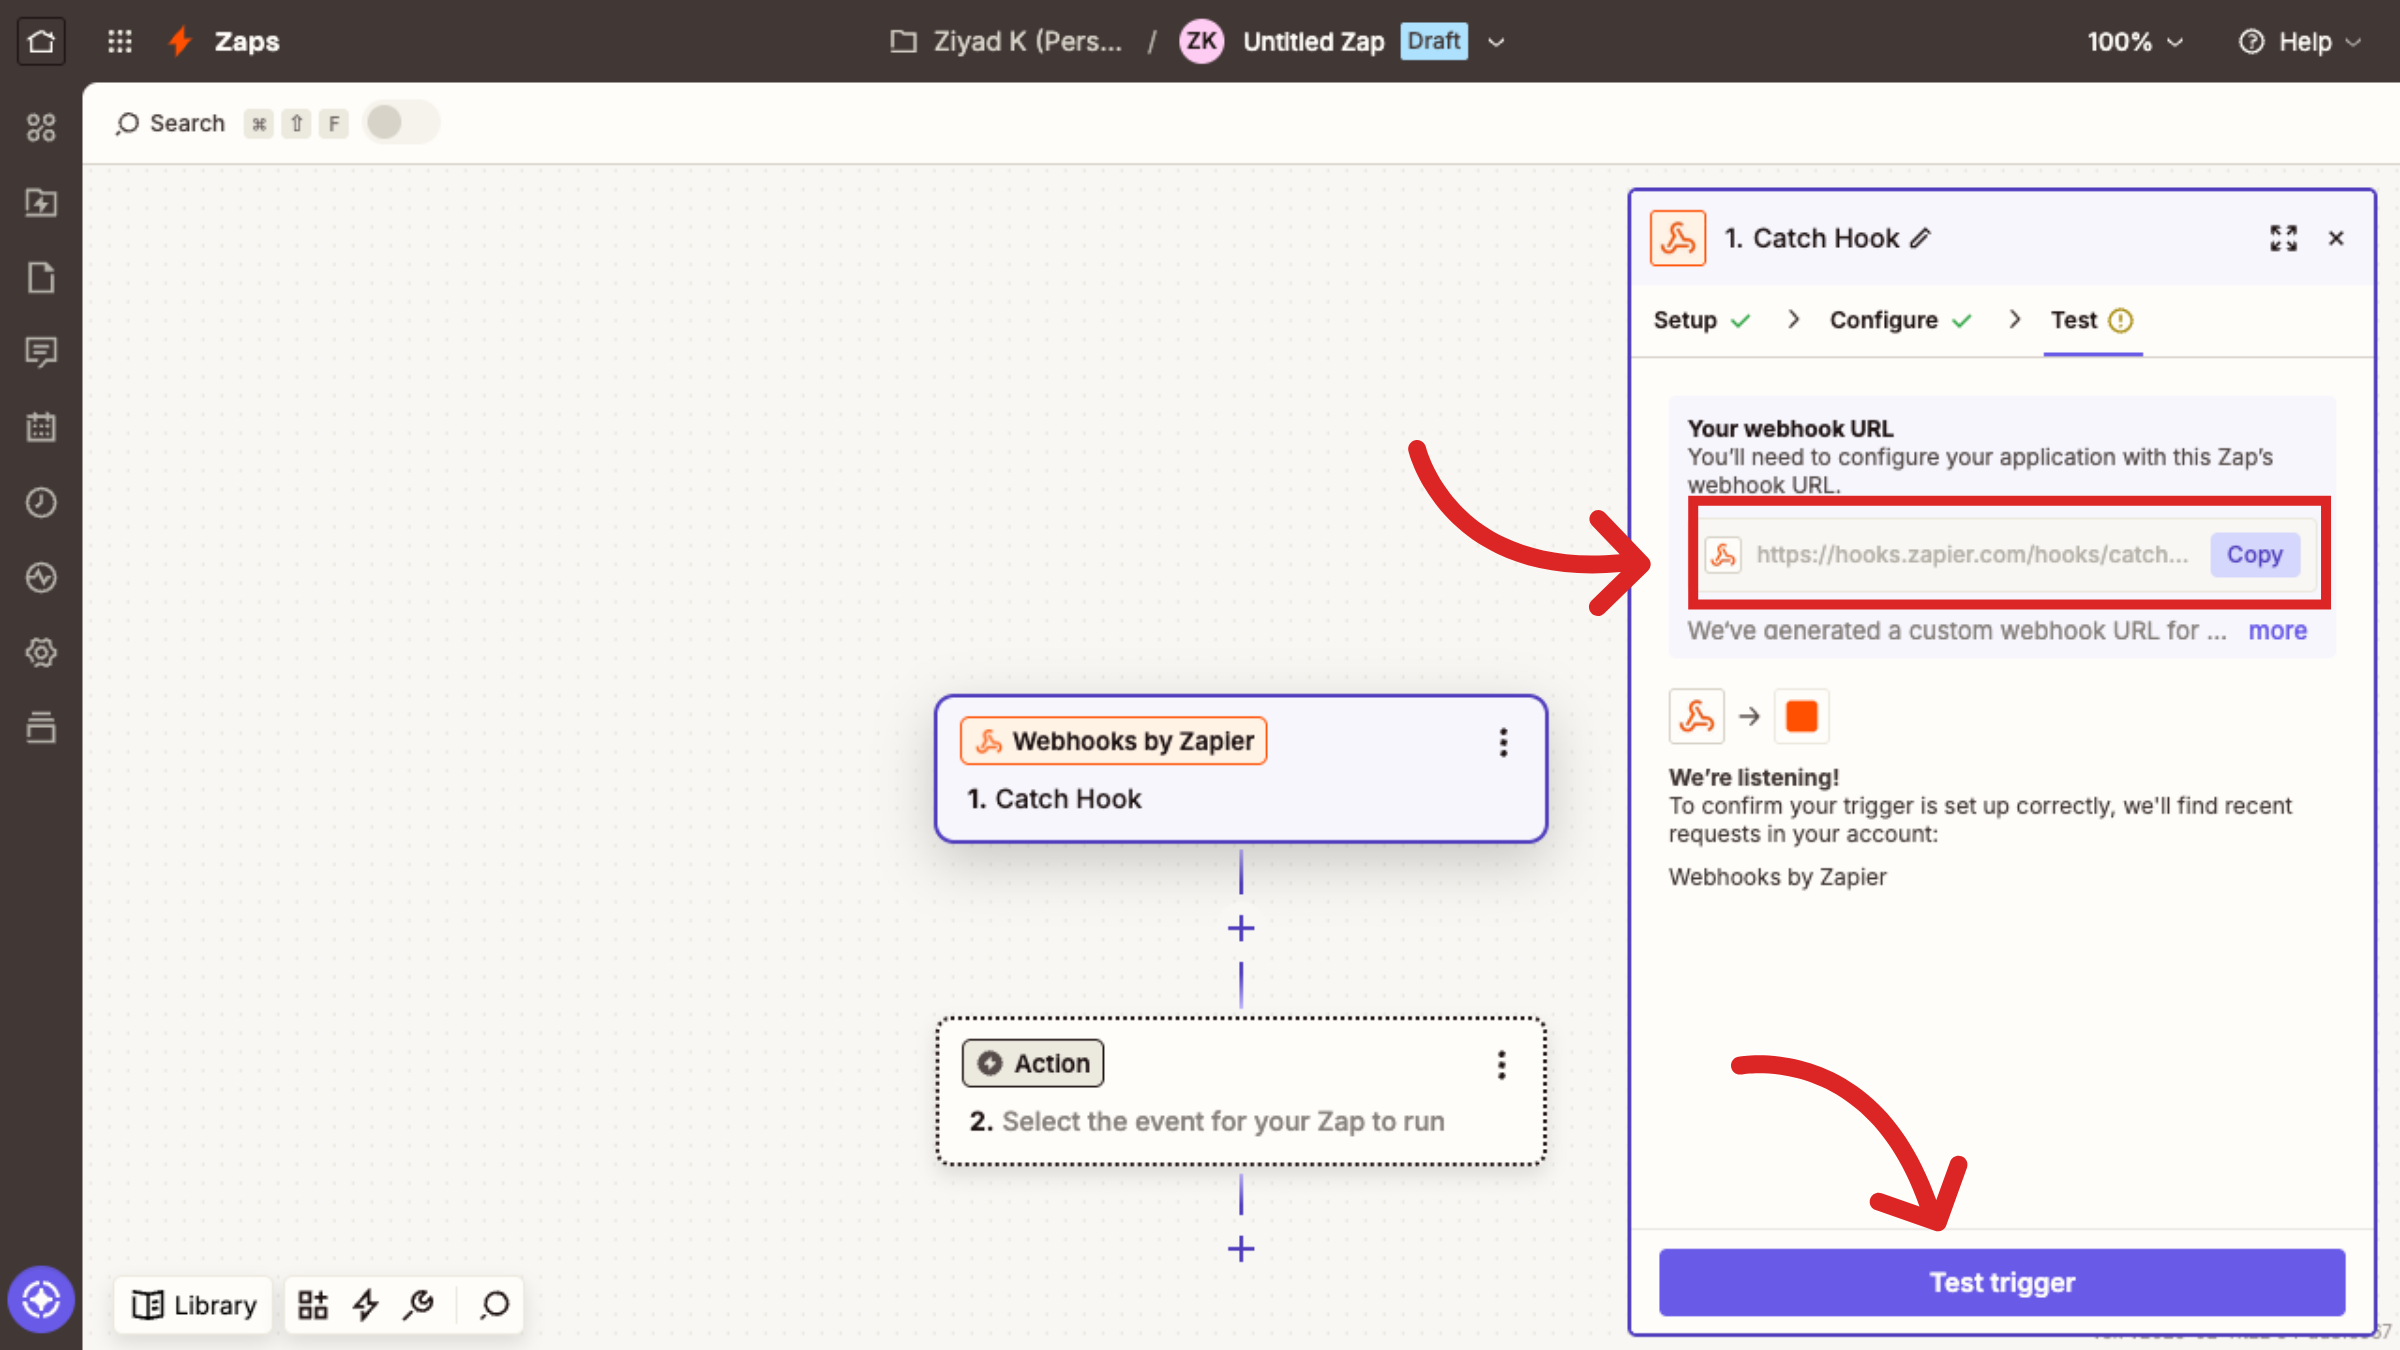This screenshot has width=2400, height=1350.
Task: Open the 100% zoom level dropdown
Action: [x=2134, y=41]
